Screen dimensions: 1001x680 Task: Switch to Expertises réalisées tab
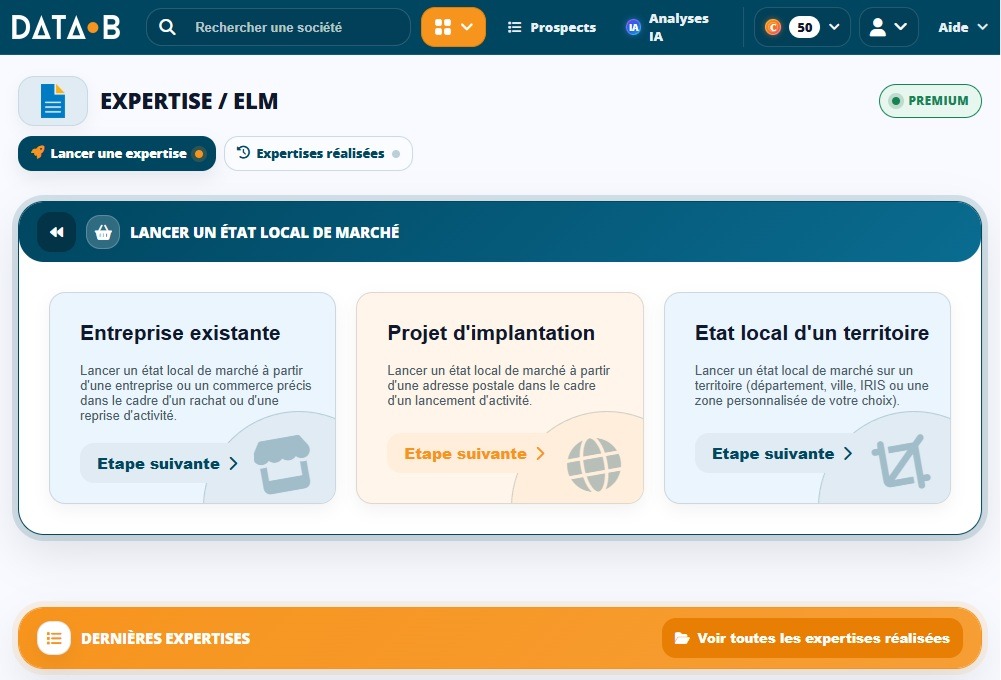coord(319,153)
